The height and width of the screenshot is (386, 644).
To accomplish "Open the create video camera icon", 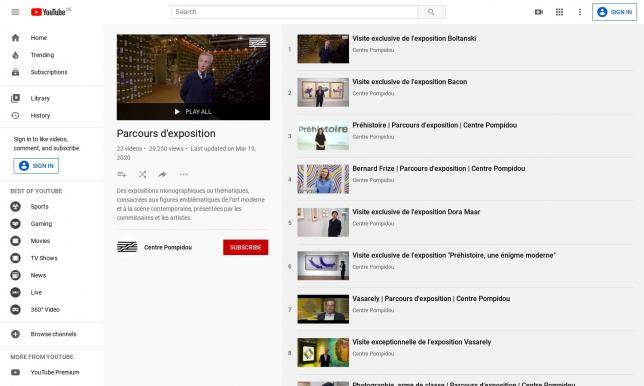I will [x=539, y=12].
